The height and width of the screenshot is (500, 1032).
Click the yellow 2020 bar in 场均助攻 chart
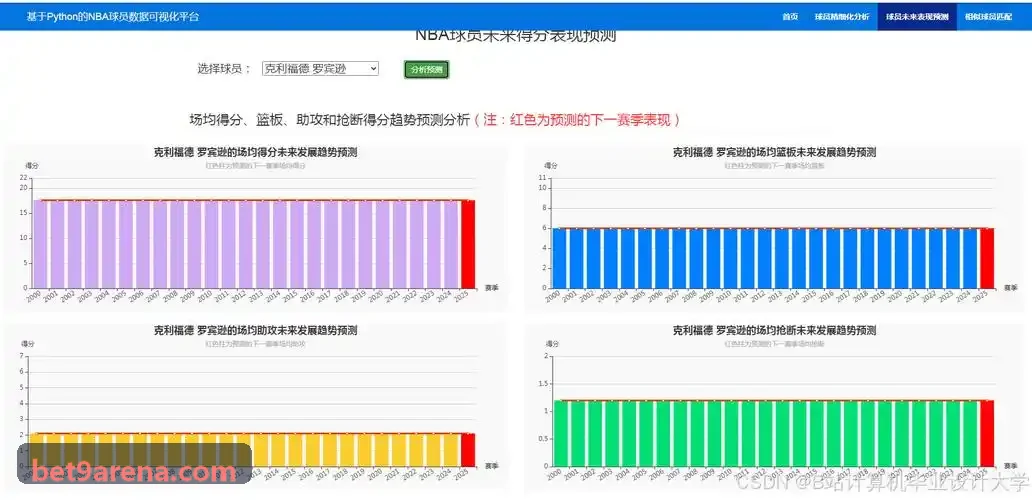point(382,450)
